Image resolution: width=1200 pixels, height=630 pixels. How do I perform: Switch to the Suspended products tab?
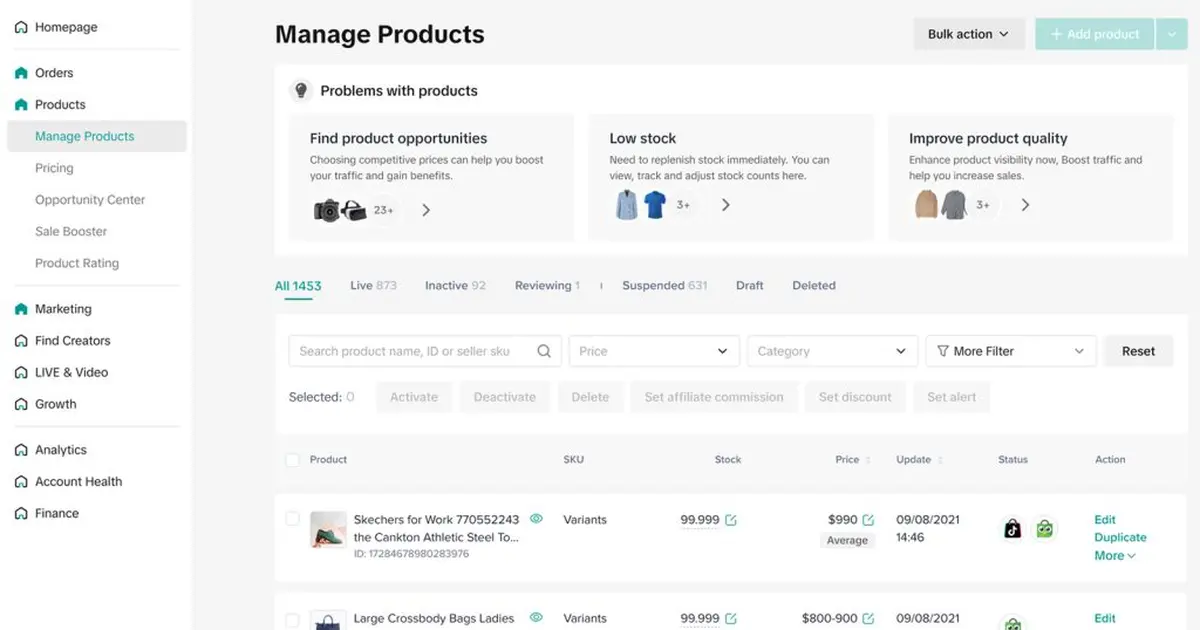click(x=664, y=285)
